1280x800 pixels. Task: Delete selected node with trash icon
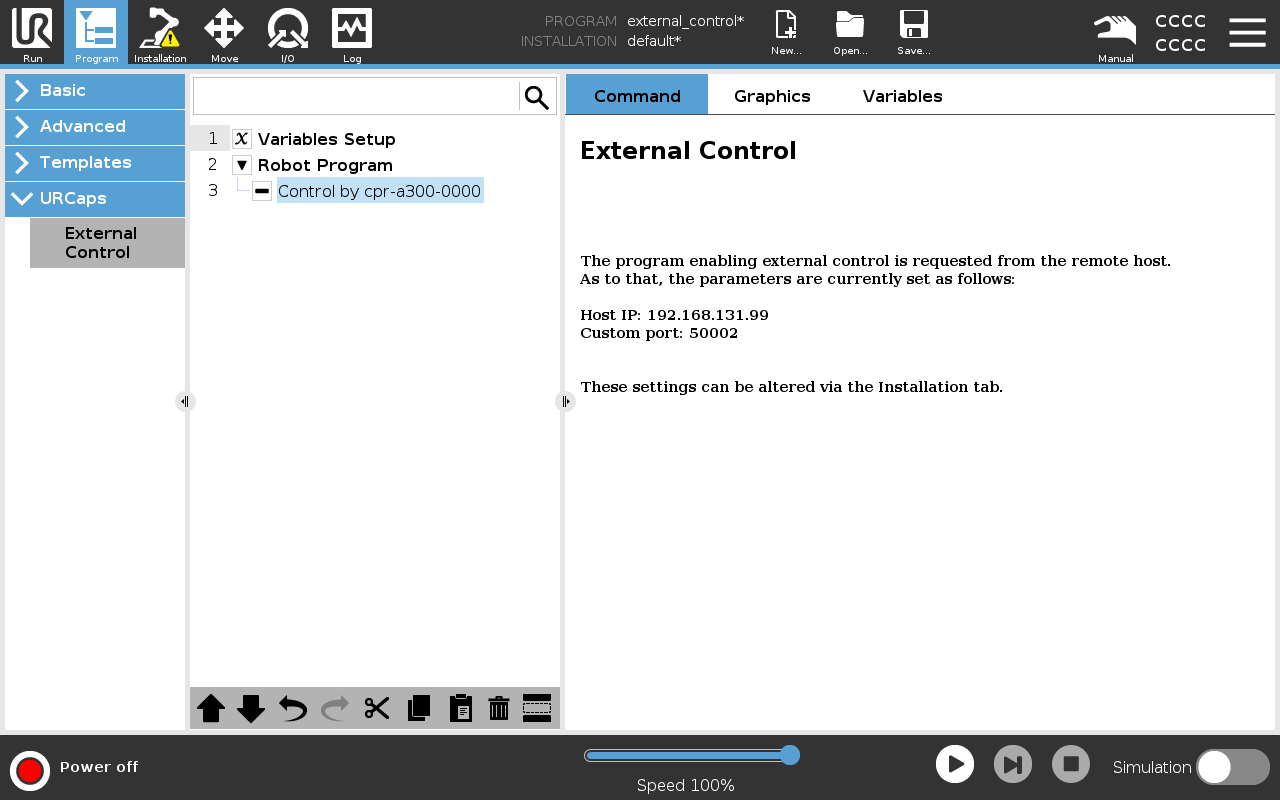(x=499, y=708)
